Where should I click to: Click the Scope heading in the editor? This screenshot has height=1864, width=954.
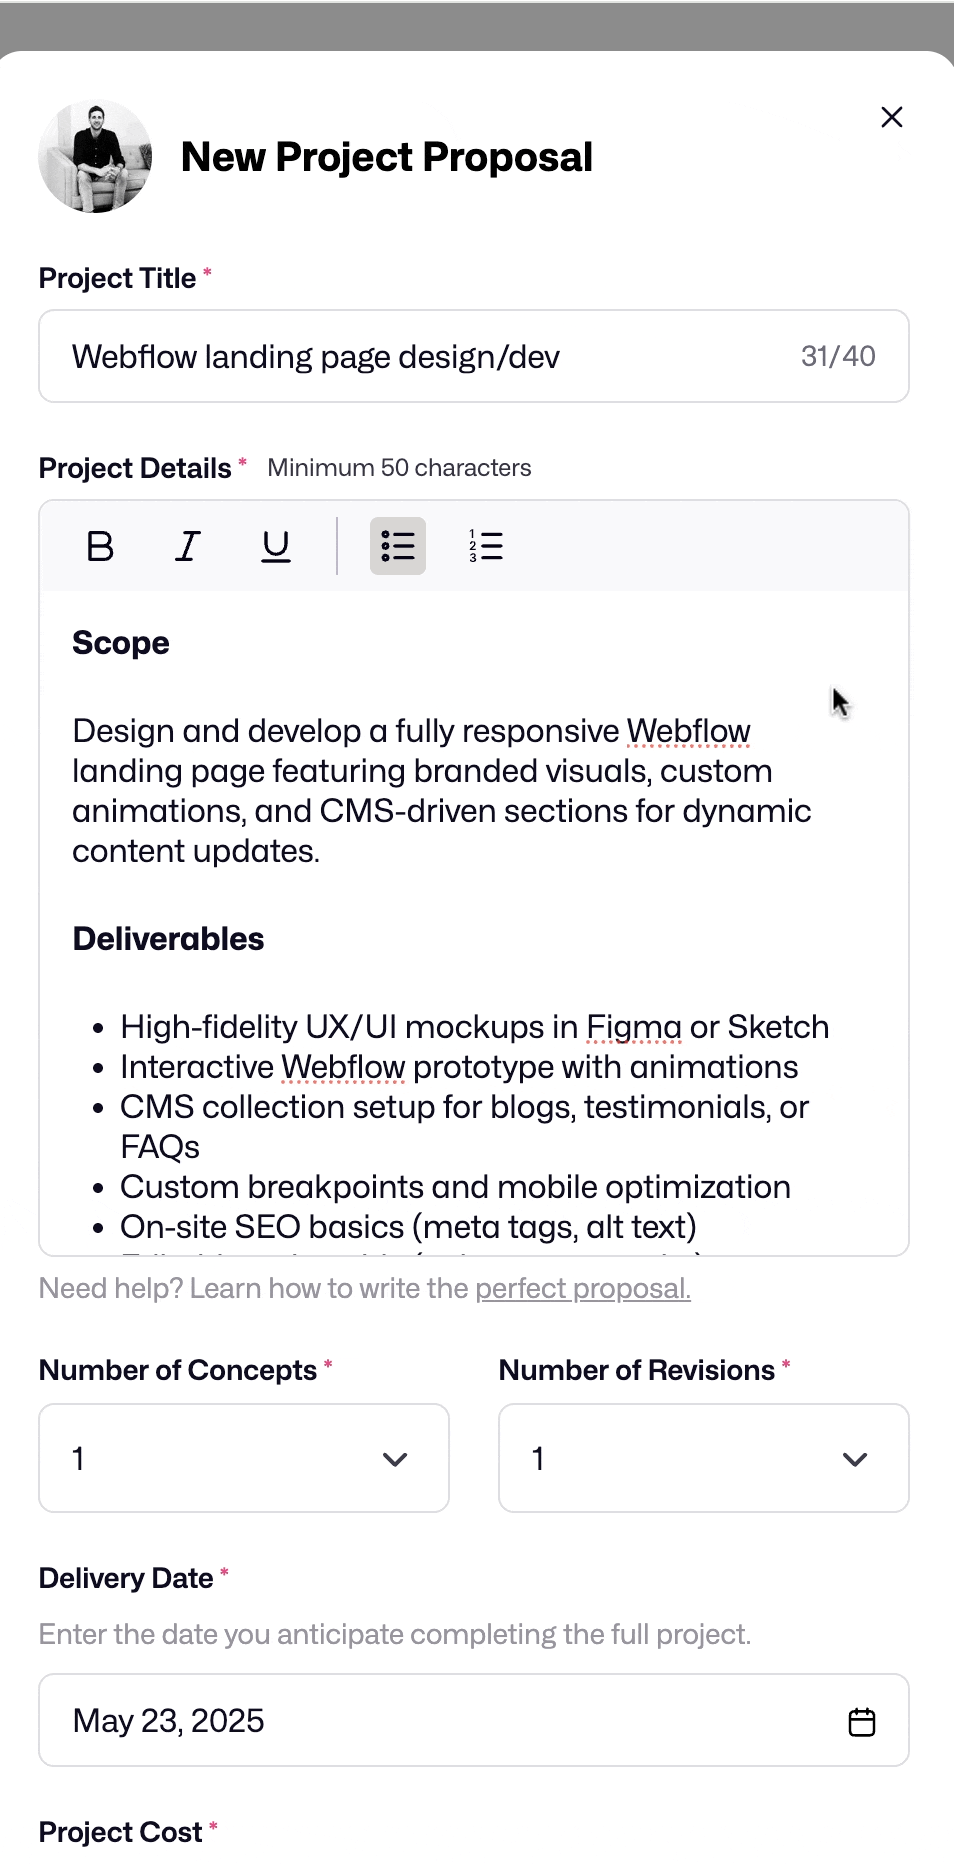point(121,643)
